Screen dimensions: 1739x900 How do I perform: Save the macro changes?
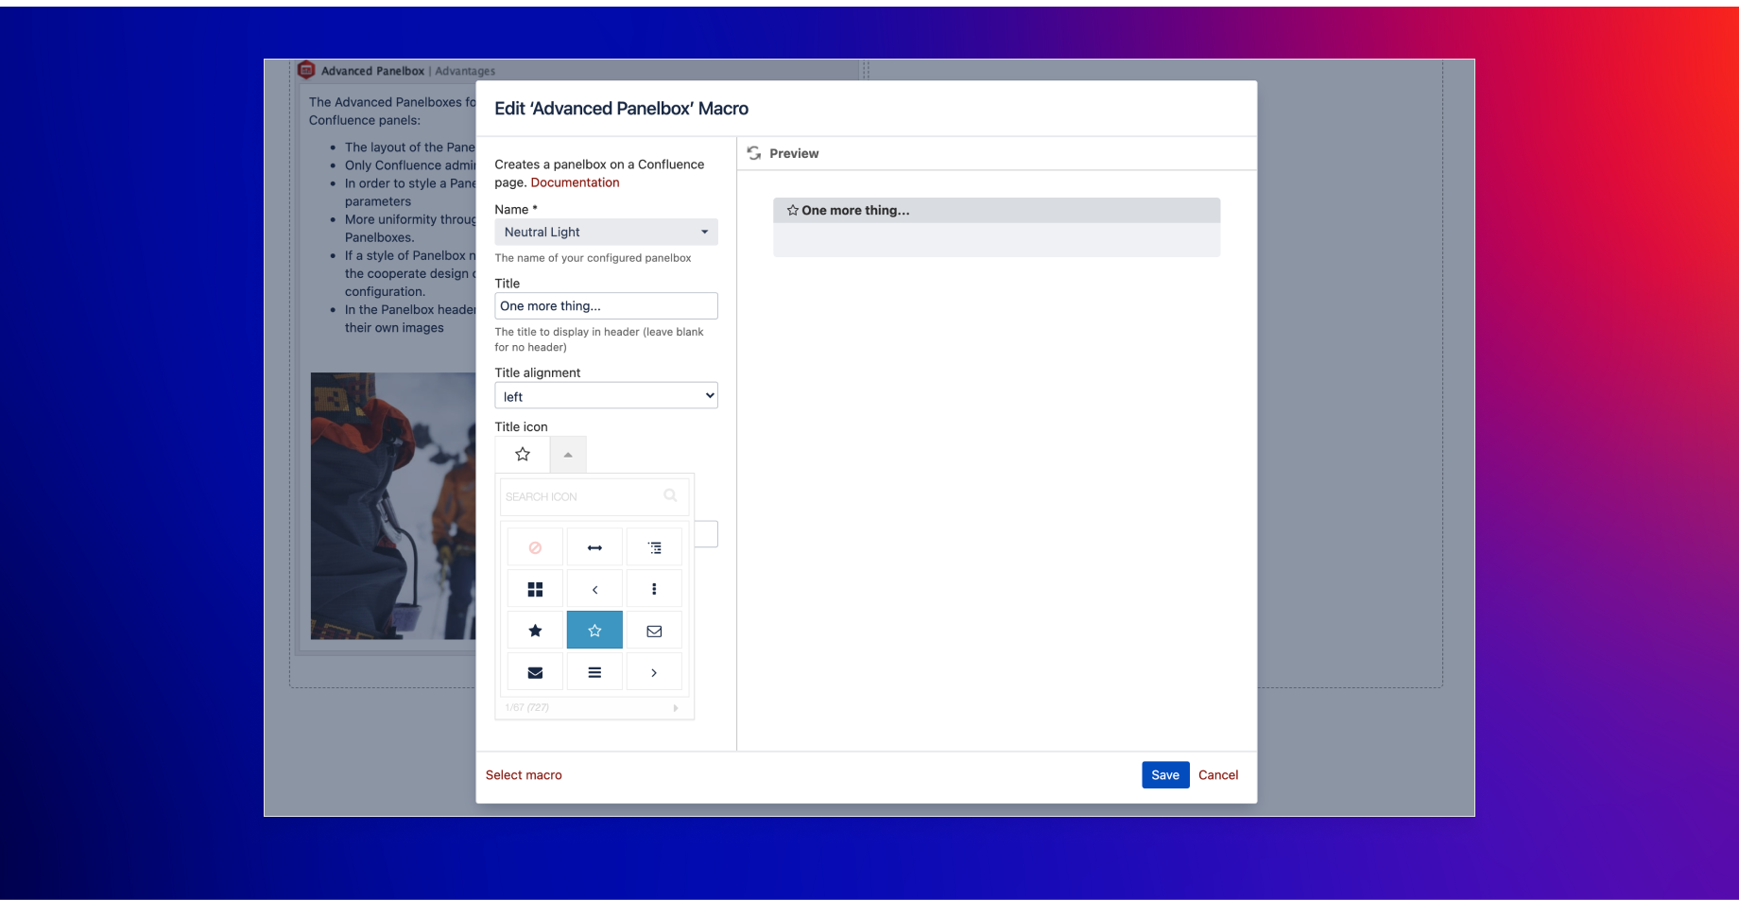(1164, 774)
